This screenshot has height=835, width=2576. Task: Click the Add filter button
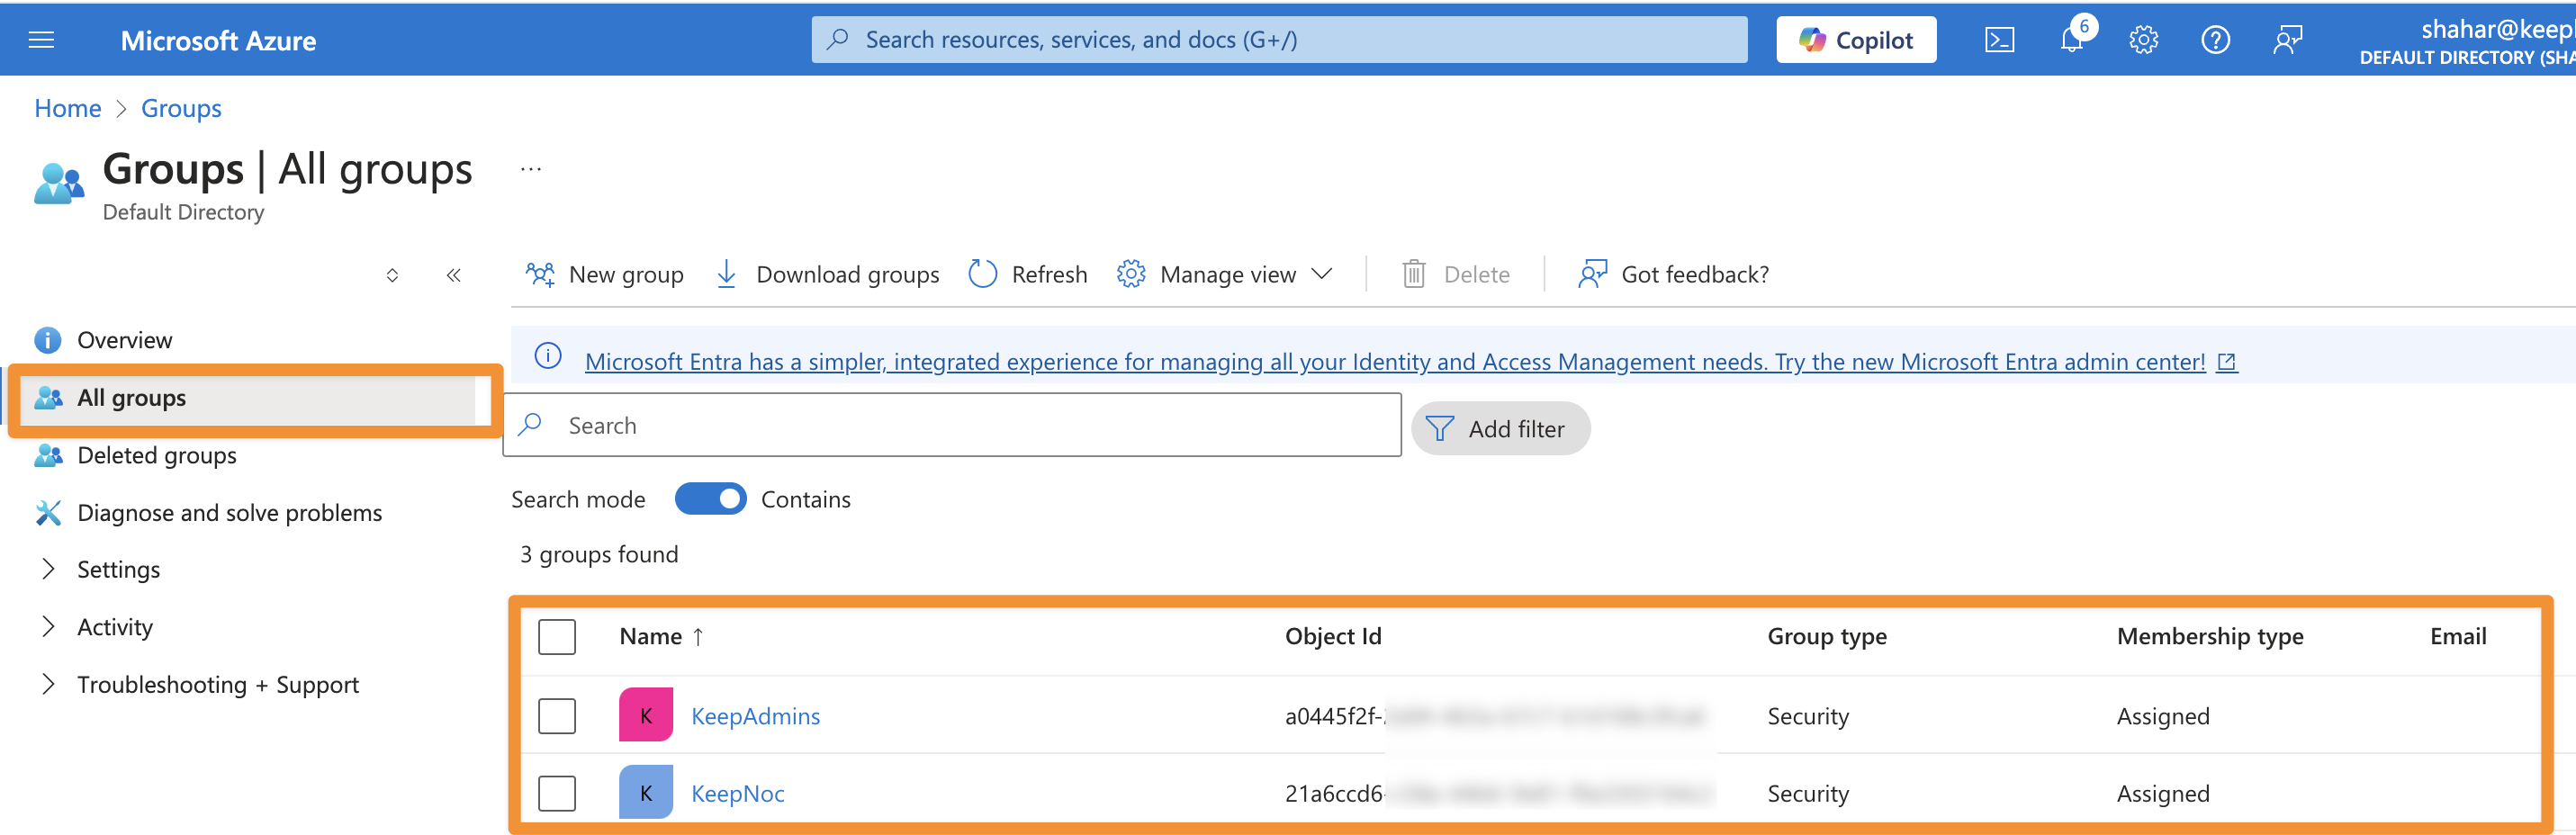point(1500,428)
